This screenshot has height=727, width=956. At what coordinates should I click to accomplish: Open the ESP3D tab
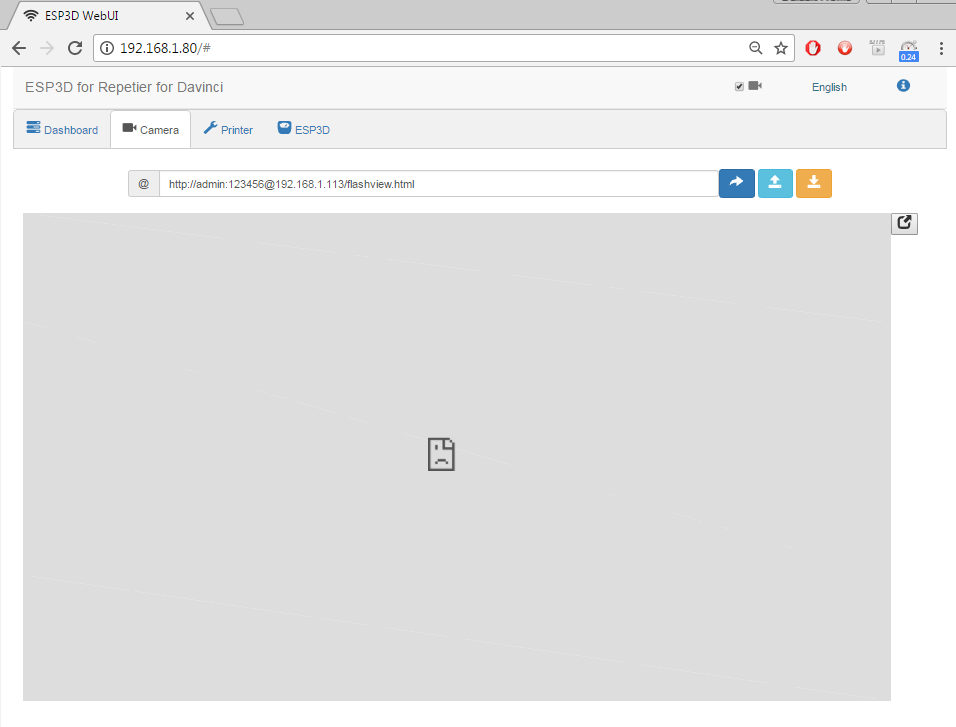[x=304, y=130]
